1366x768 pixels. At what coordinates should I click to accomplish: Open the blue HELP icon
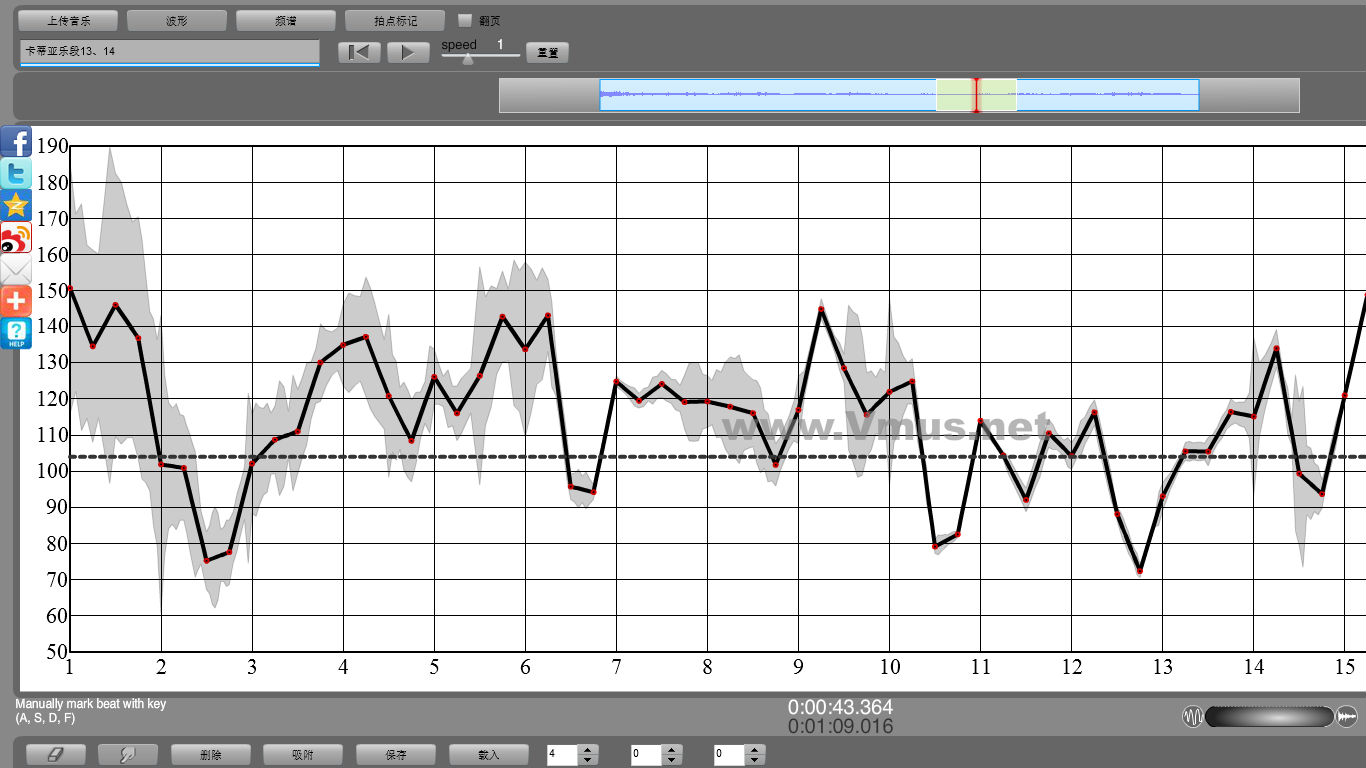[16, 333]
